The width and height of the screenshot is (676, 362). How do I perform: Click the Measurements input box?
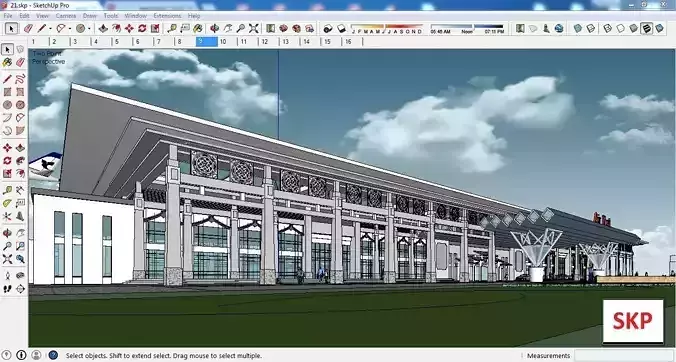[624, 356]
